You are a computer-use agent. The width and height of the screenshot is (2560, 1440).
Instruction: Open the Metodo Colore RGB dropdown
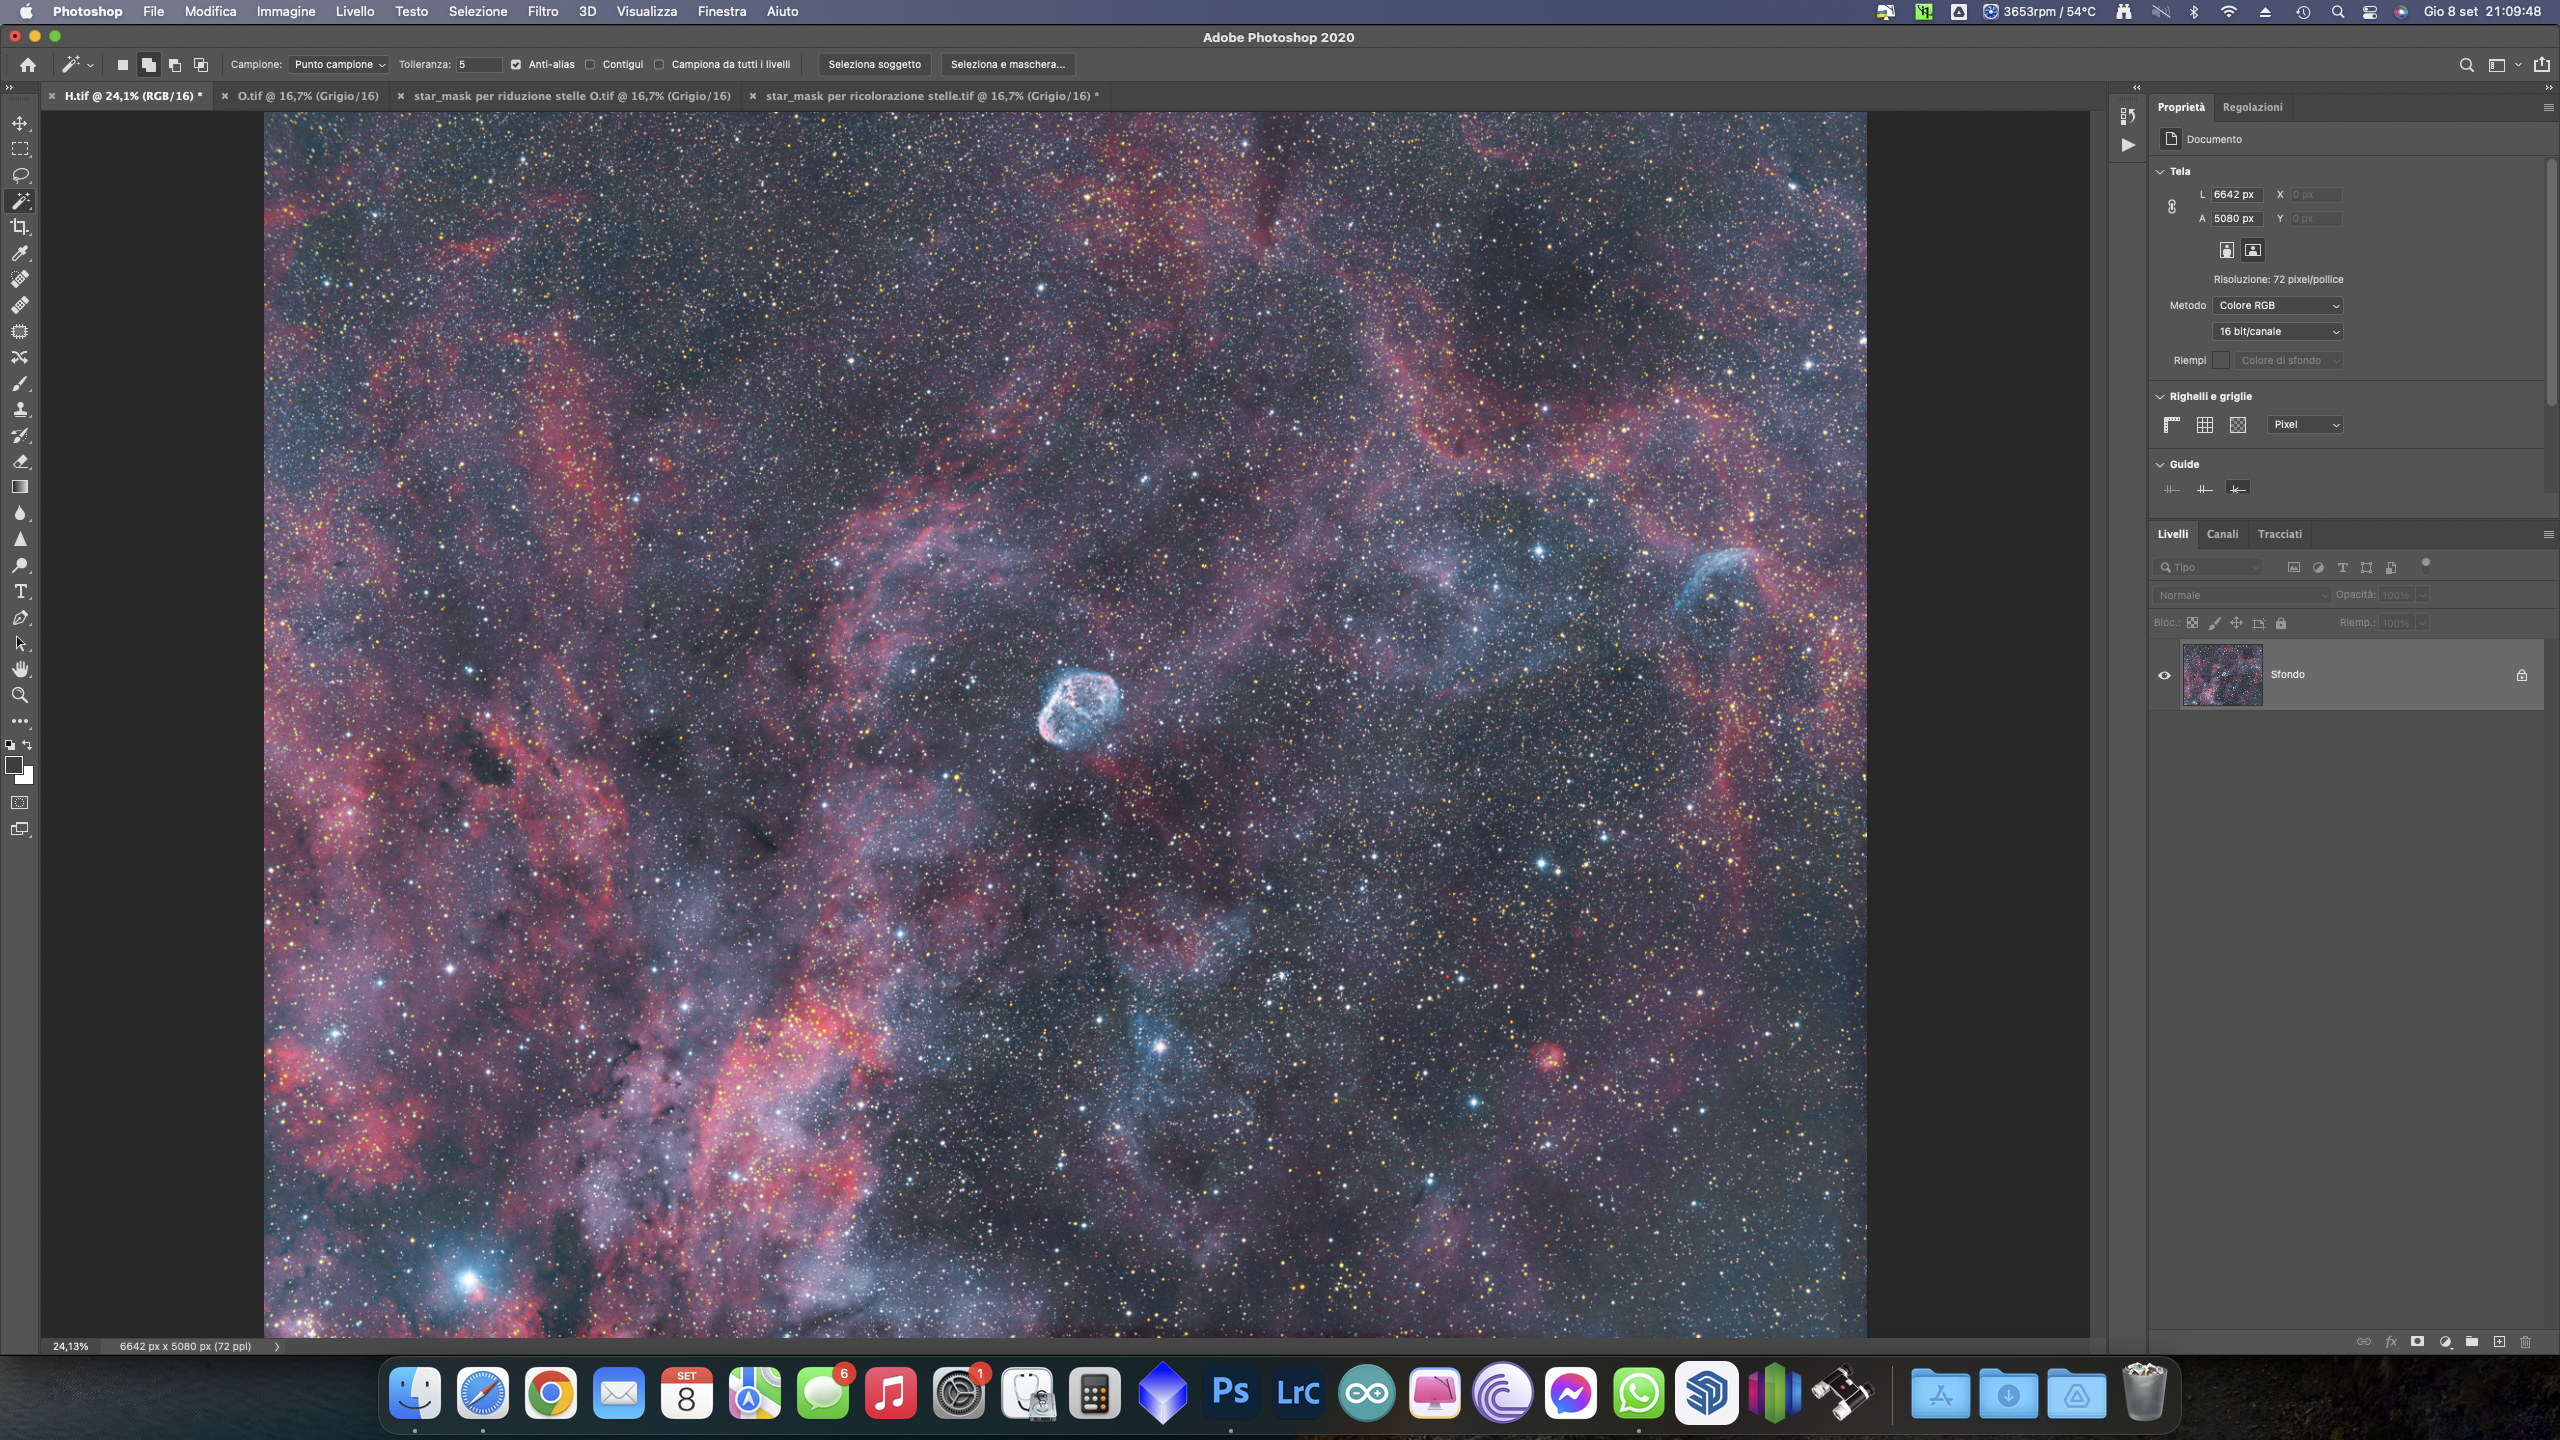(x=2277, y=306)
